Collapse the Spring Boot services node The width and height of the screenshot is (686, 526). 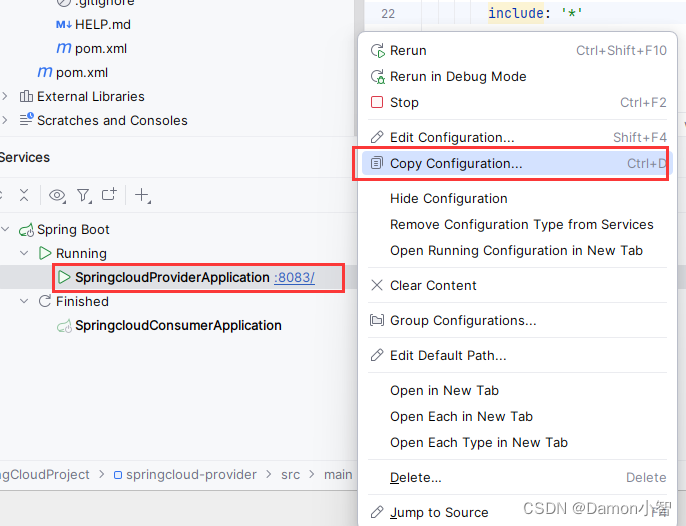[5, 229]
